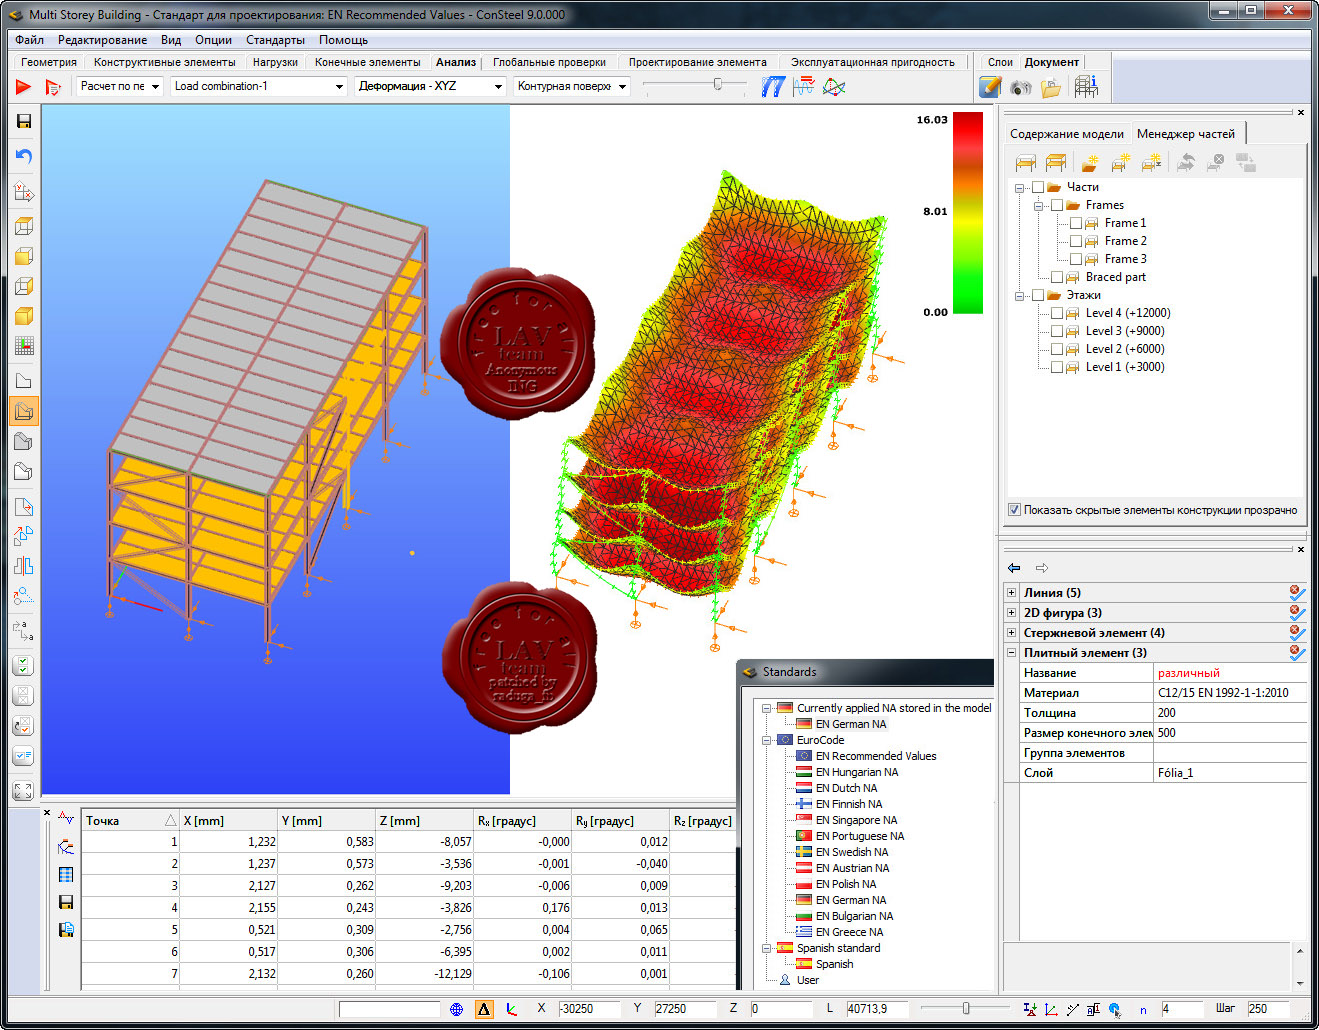Expand the 2D фигура (3) group

click(1011, 612)
